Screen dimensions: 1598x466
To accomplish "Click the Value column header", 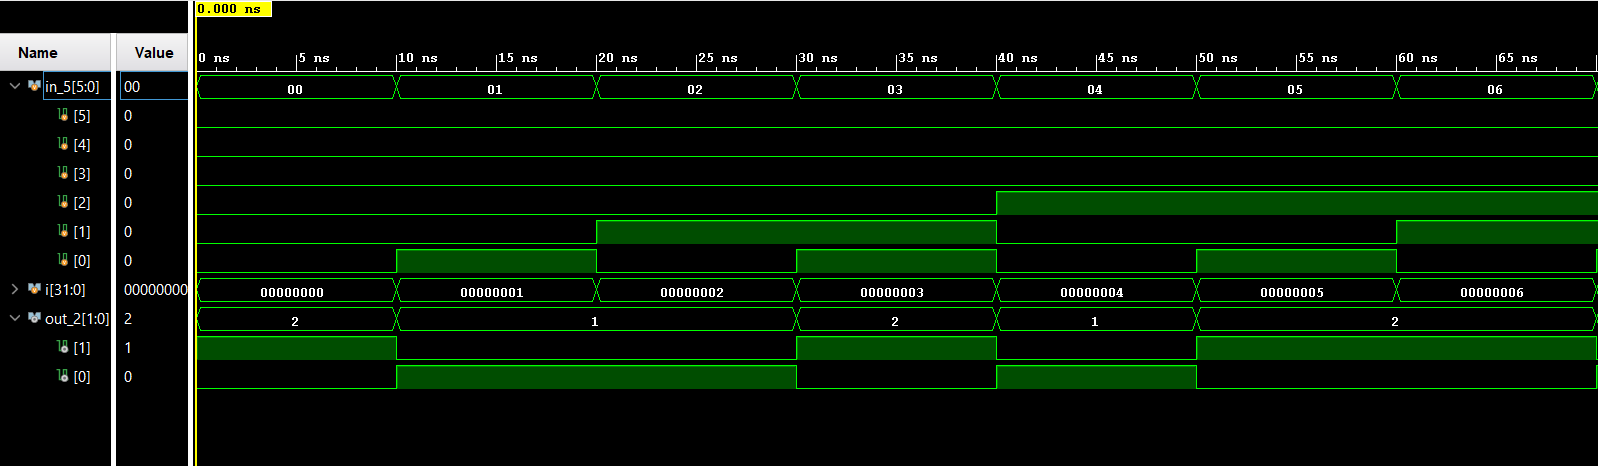I will [x=154, y=53].
